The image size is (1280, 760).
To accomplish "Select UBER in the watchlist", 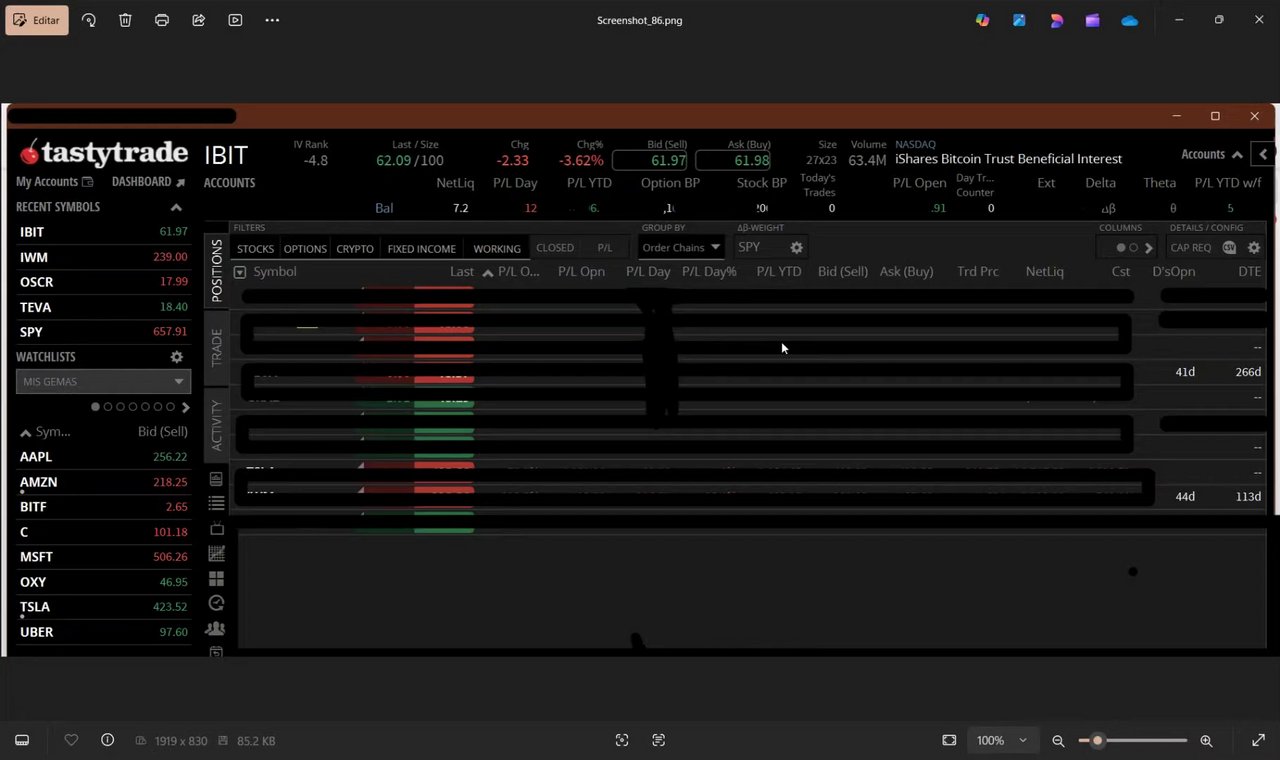I will [x=103, y=632].
